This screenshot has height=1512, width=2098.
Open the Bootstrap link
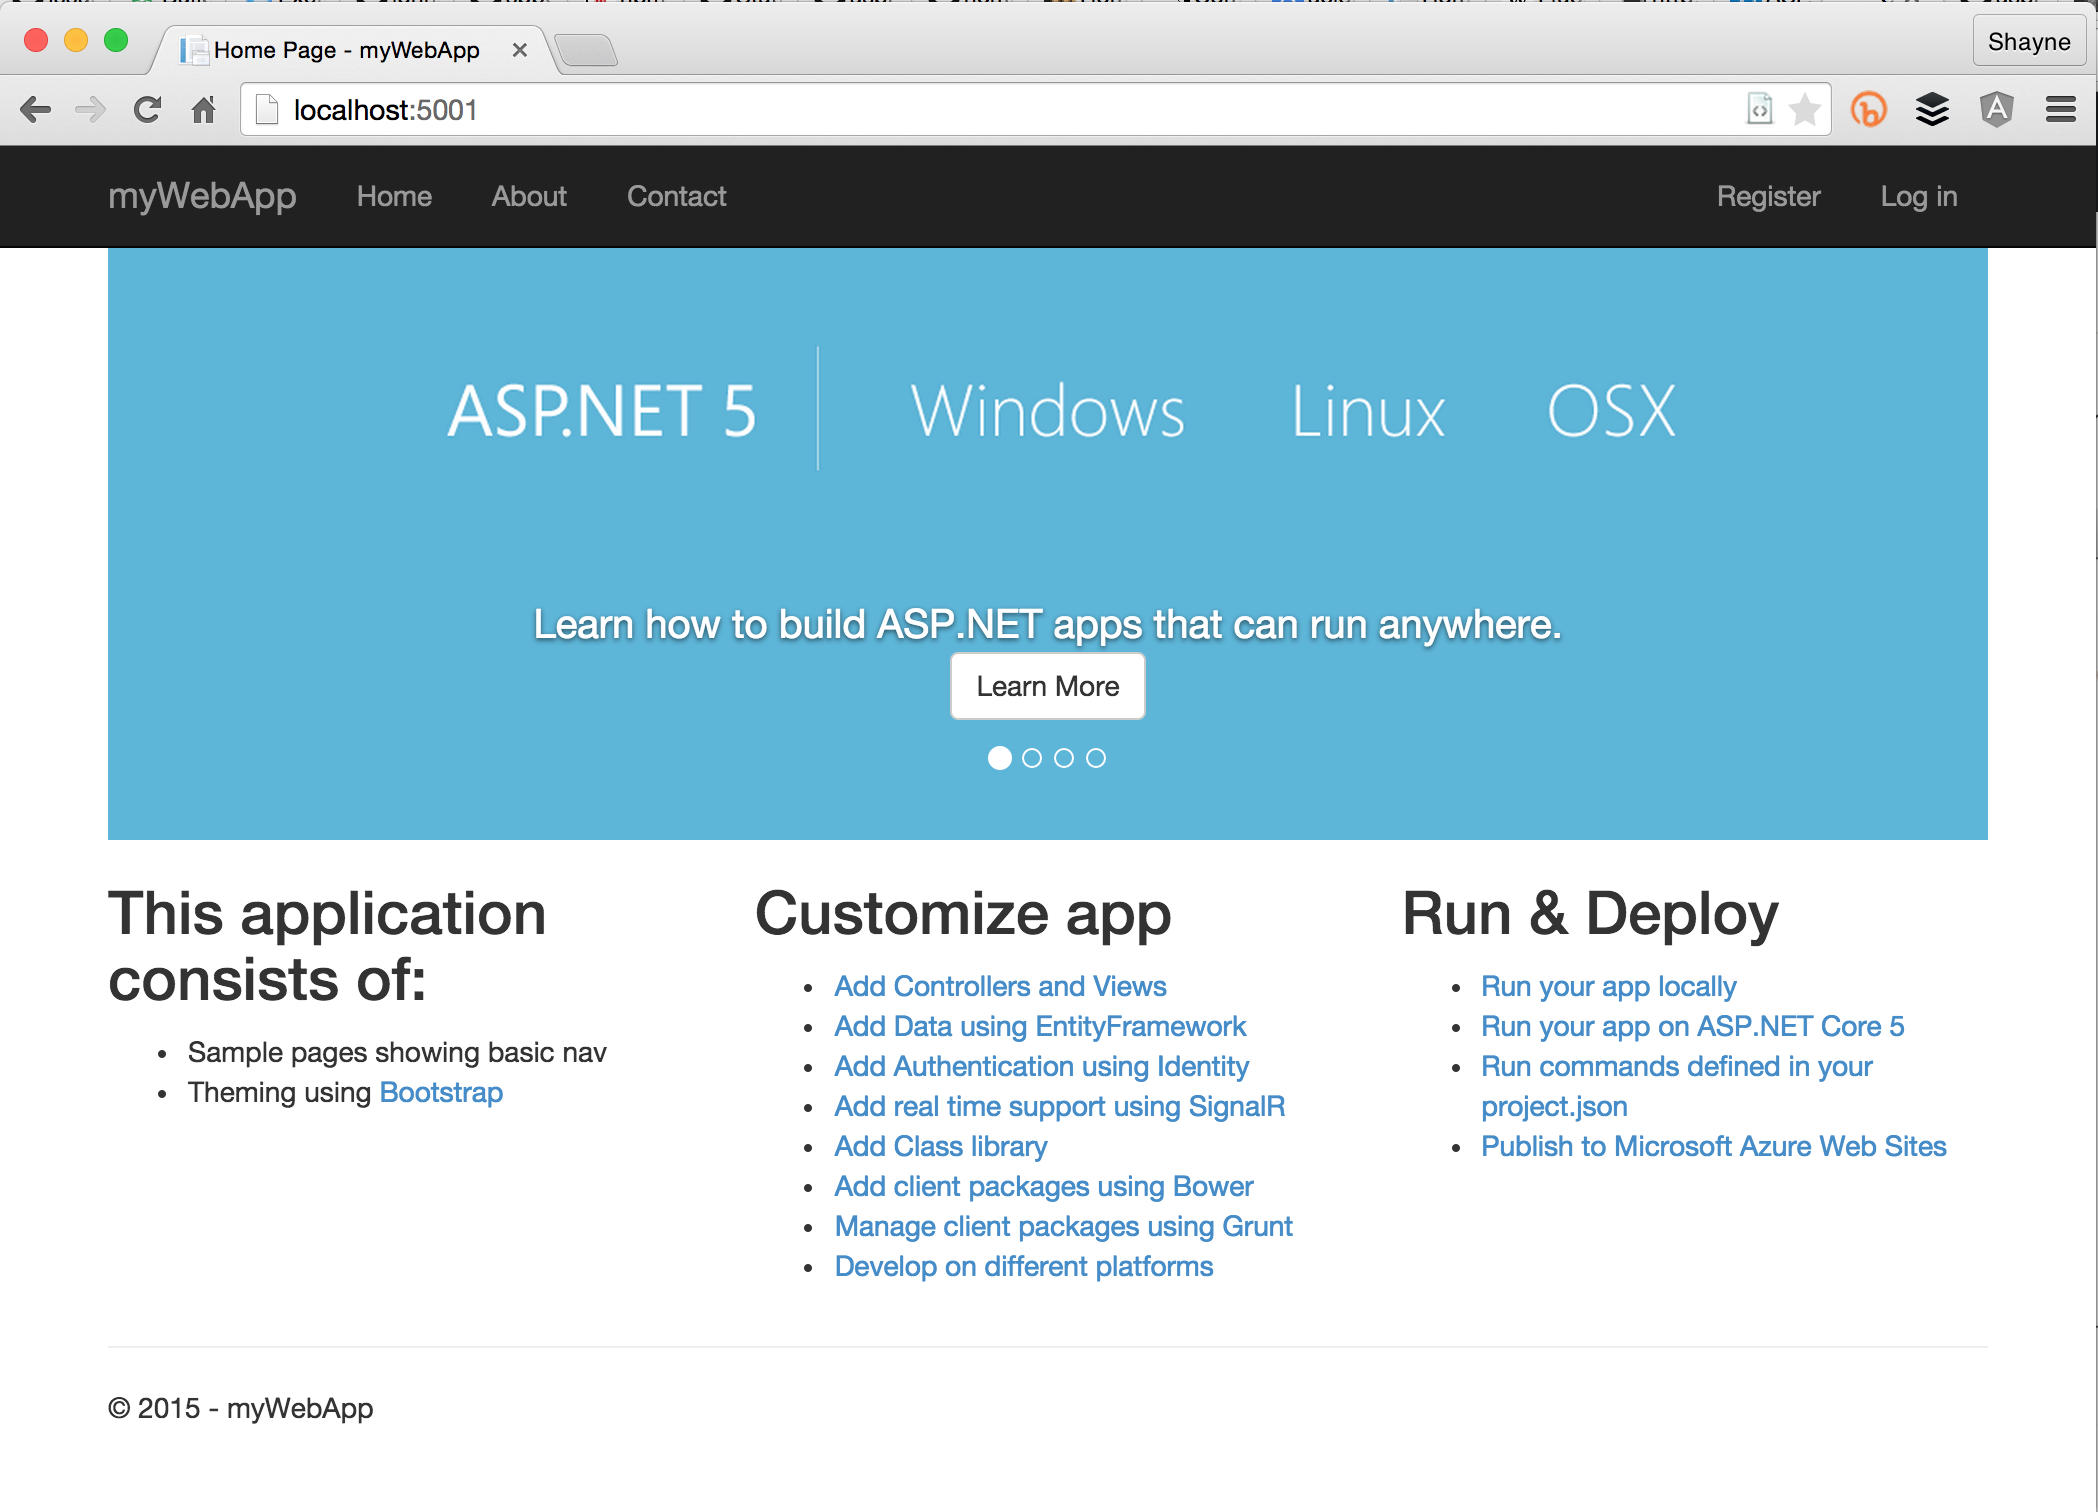point(441,1092)
